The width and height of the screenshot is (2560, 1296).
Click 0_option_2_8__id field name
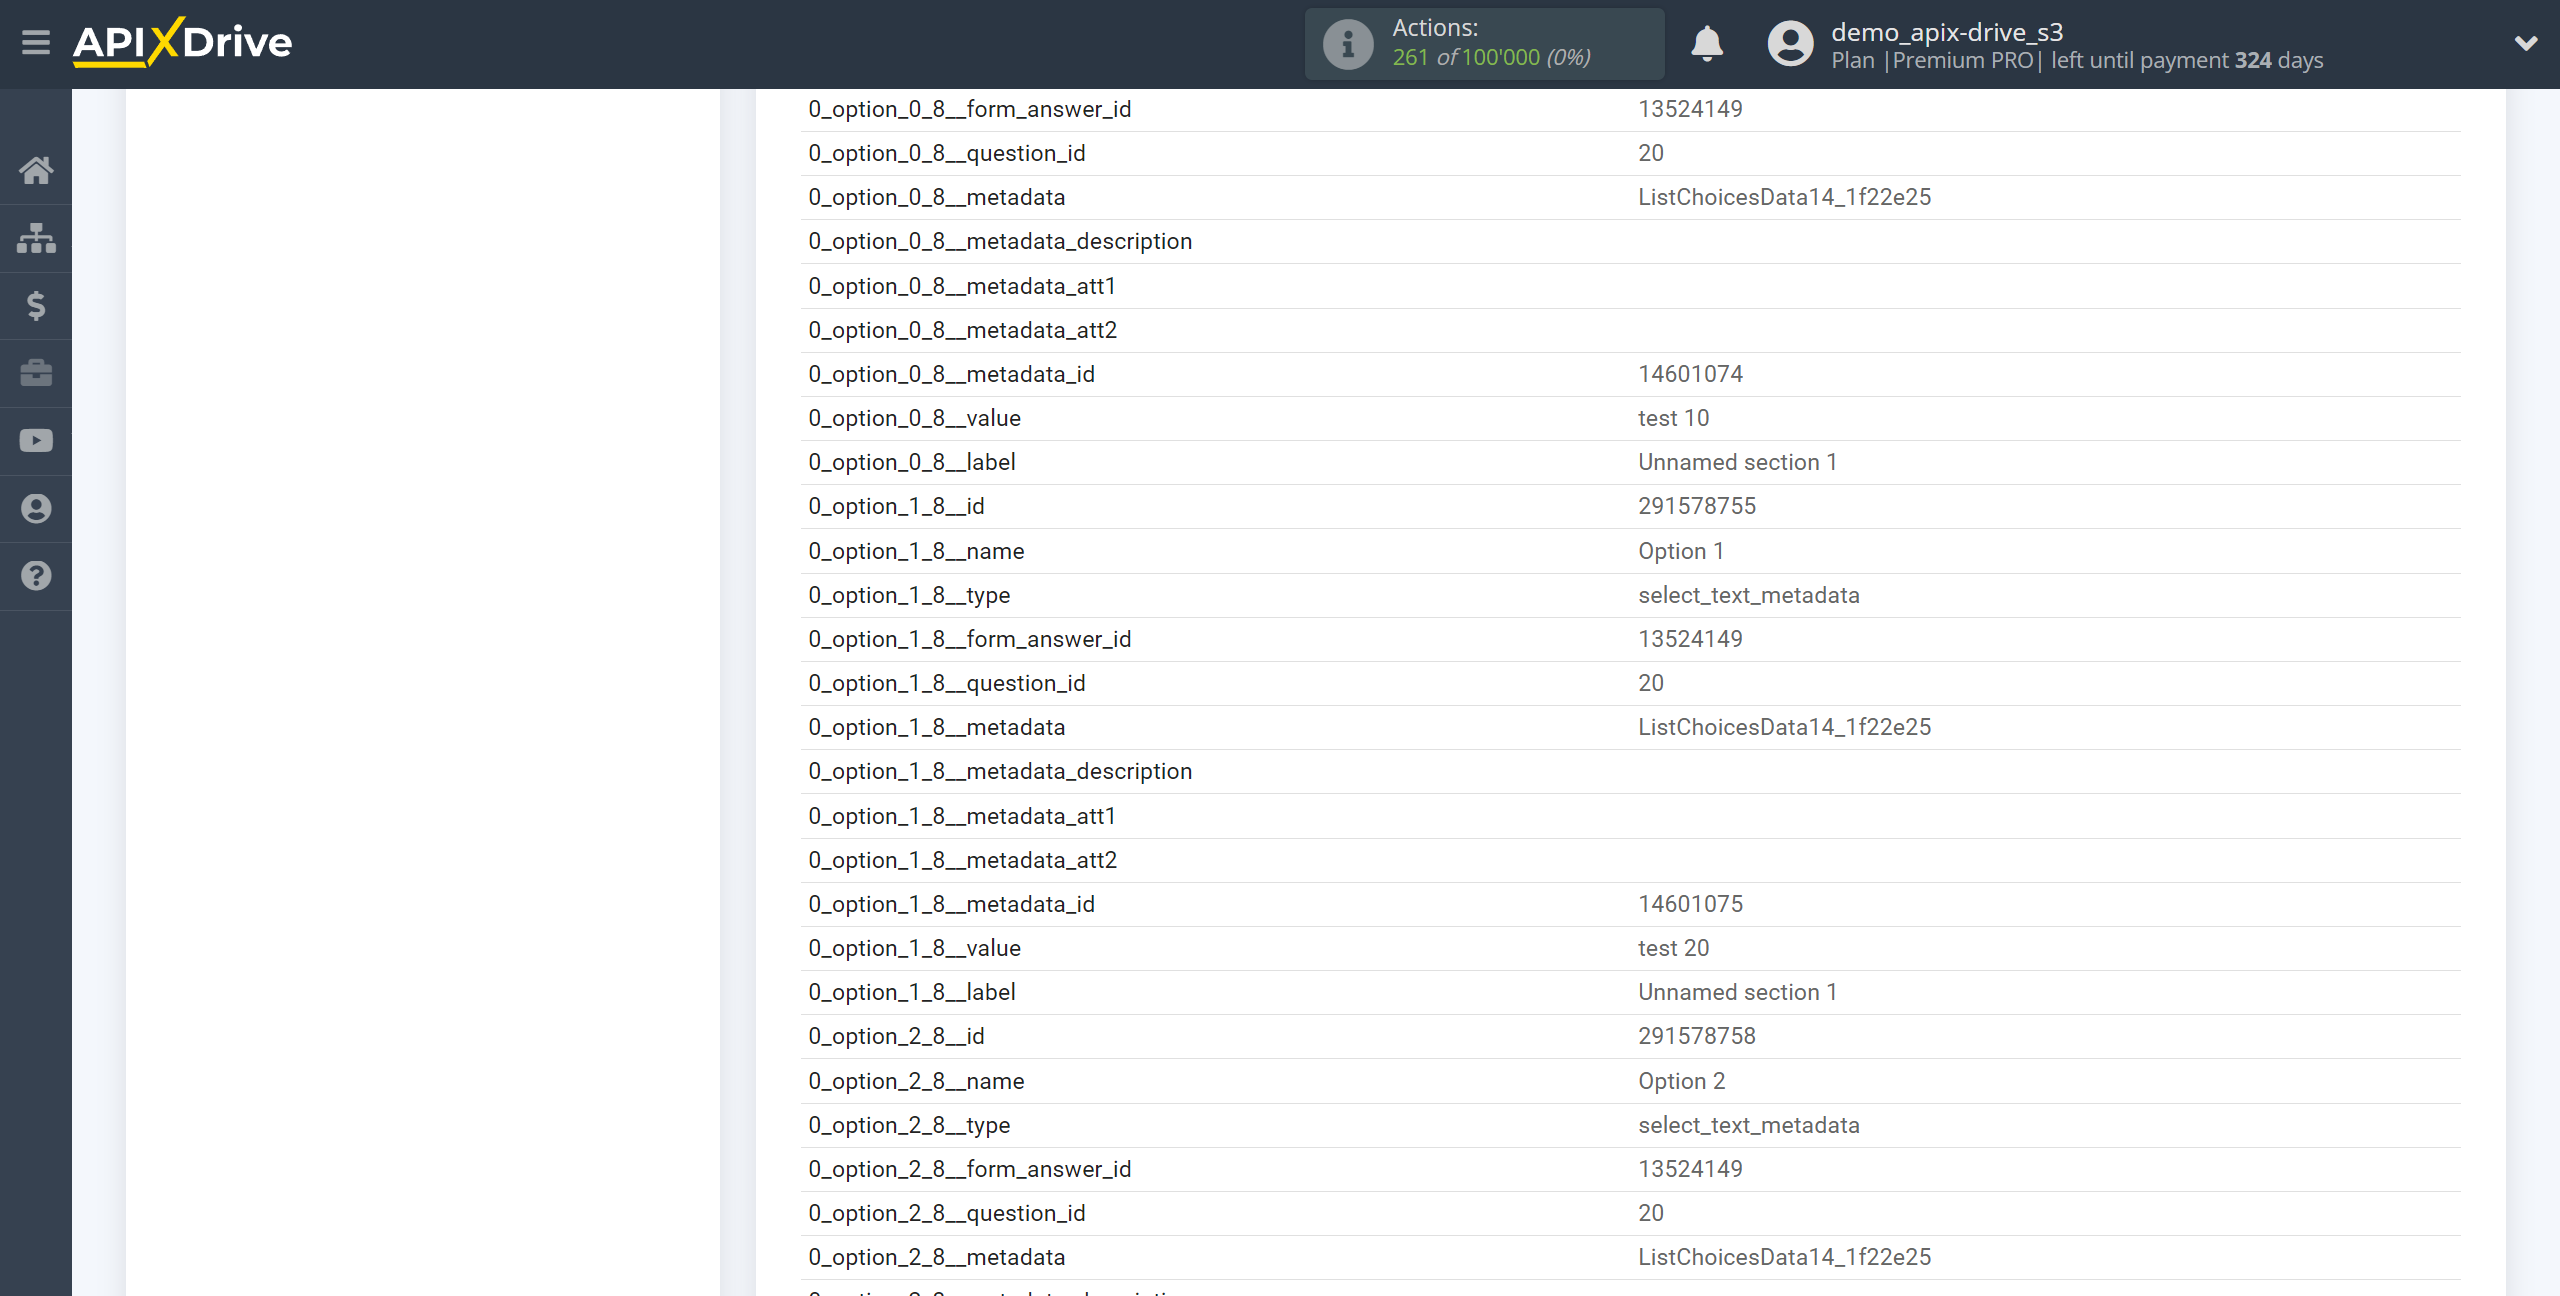(896, 1036)
